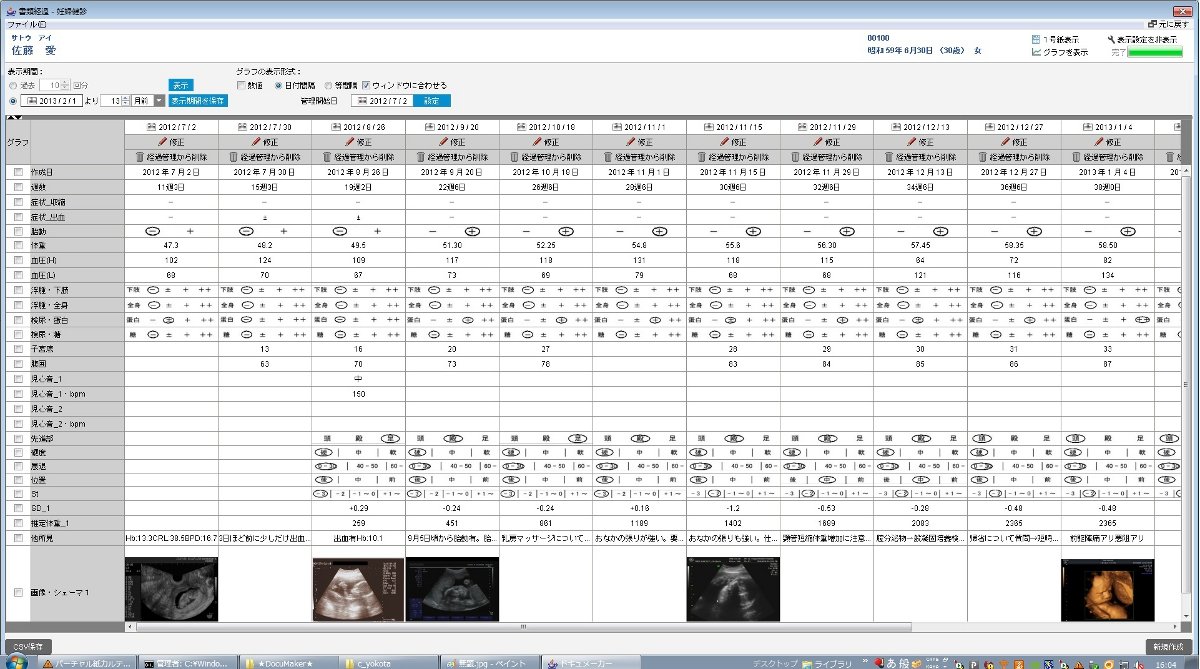The height and width of the screenshot is (669, 1200).
Task: Click trash icon under 2012/11/15 column
Action: (x=702, y=158)
